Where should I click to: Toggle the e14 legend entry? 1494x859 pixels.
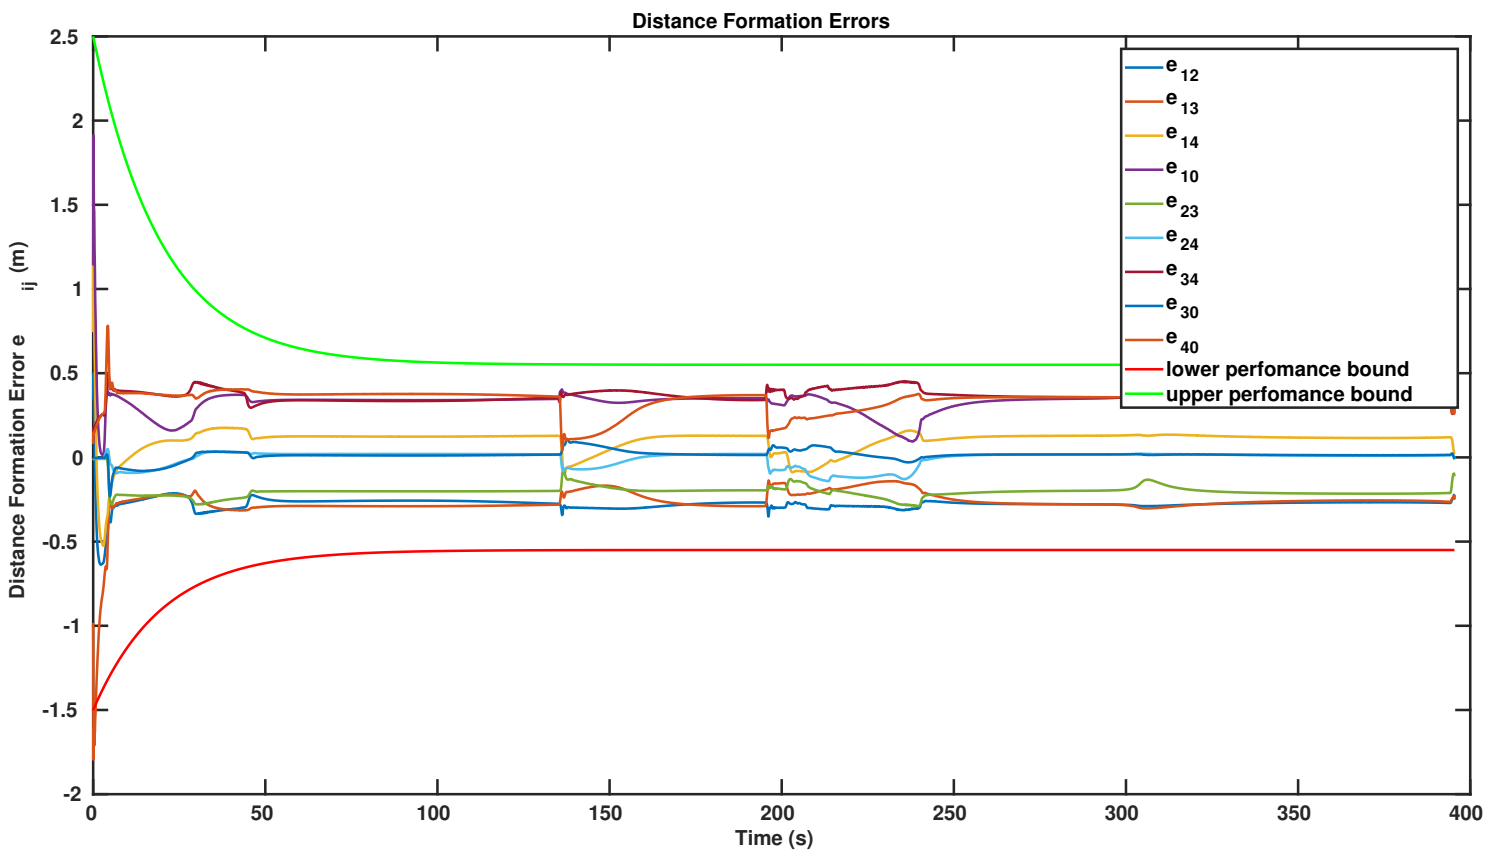click(1181, 136)
